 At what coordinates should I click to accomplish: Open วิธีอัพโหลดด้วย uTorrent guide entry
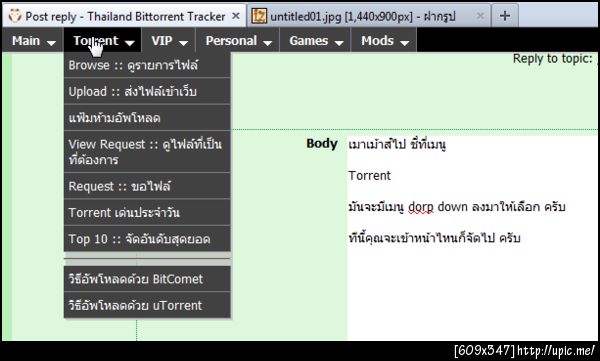[x=147, y=305]
